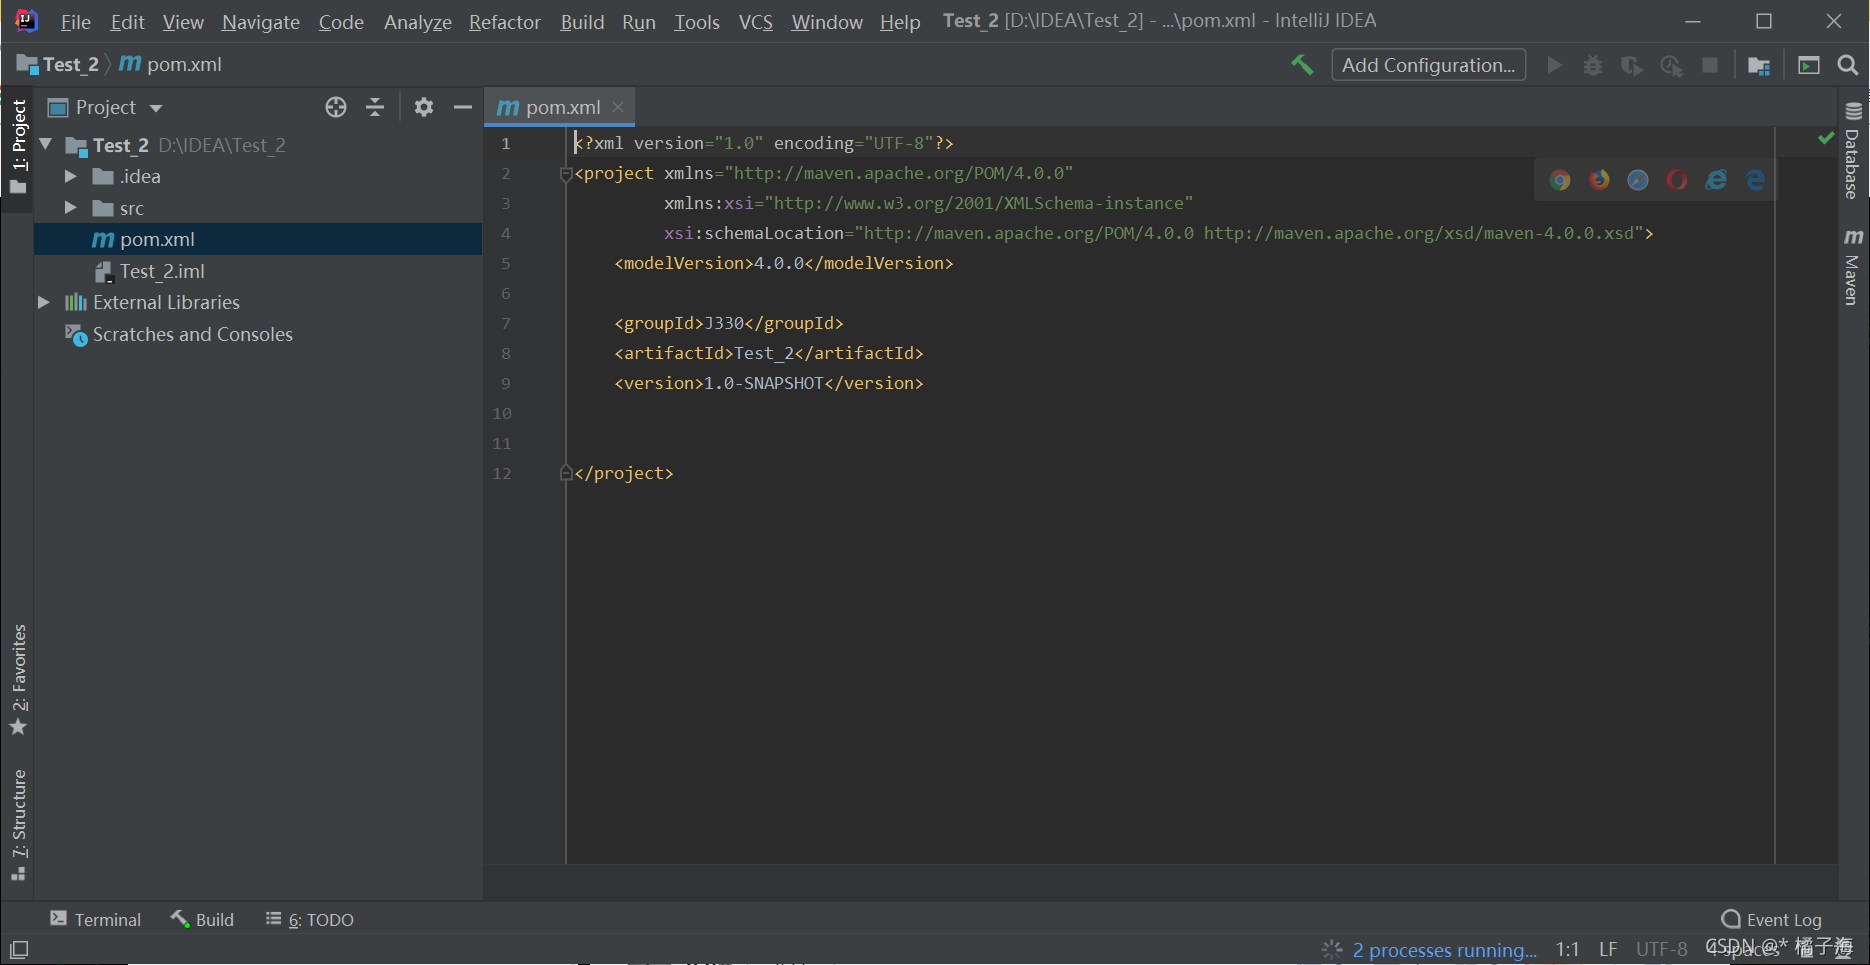Fold the closing project tag gutter marker

point(566,473)
